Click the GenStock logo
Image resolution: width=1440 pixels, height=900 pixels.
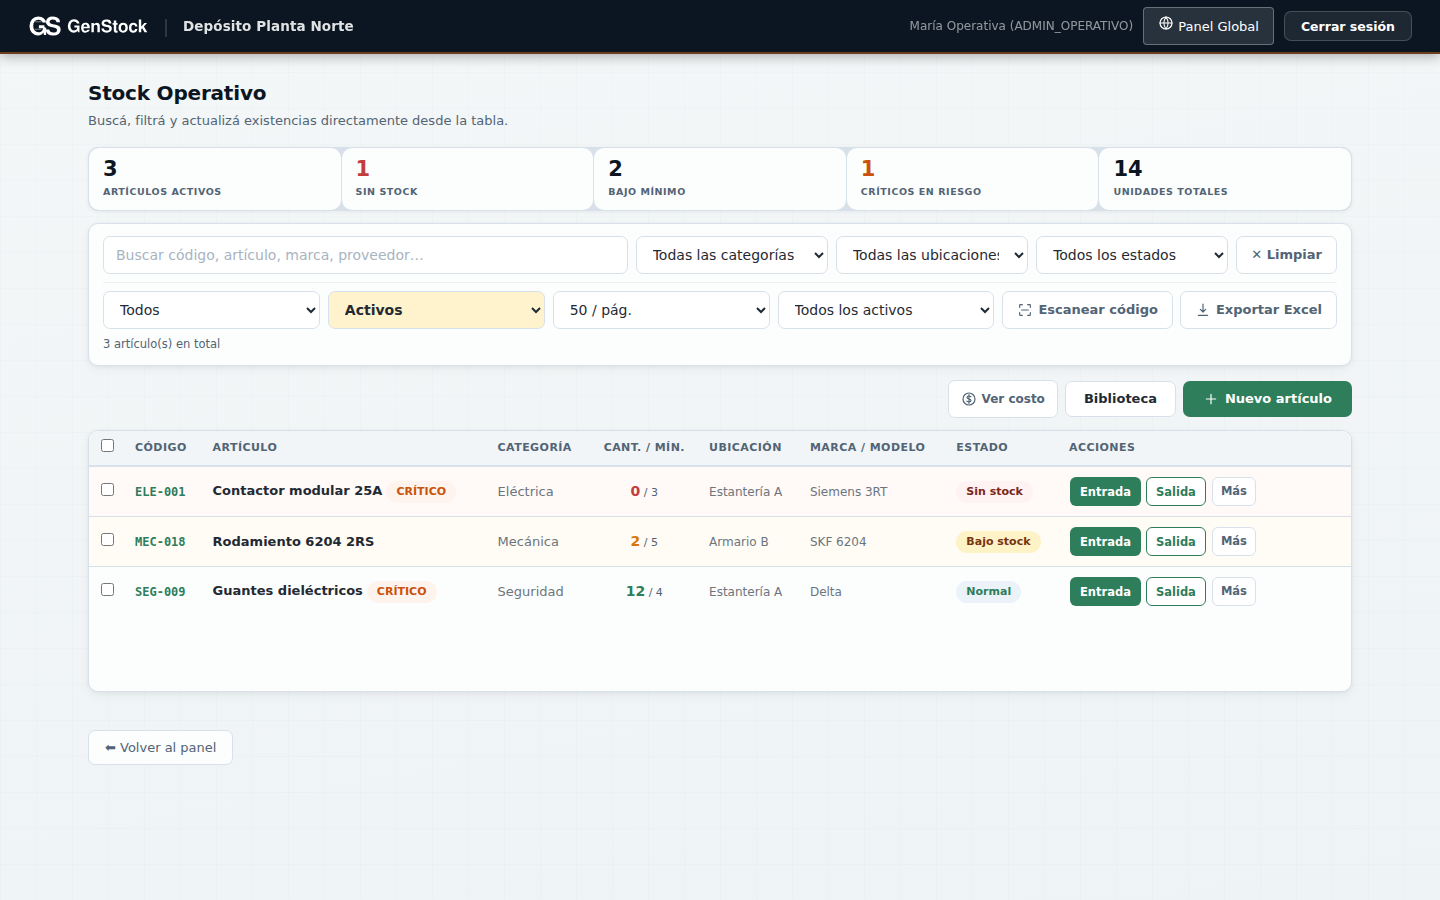(88, 26)
